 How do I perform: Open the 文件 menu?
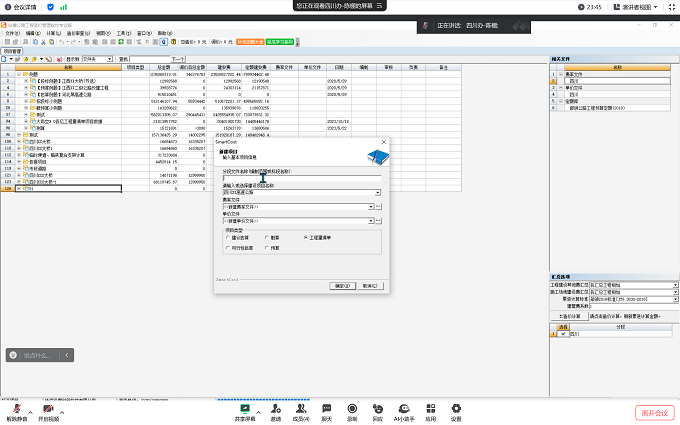(11, 32)
